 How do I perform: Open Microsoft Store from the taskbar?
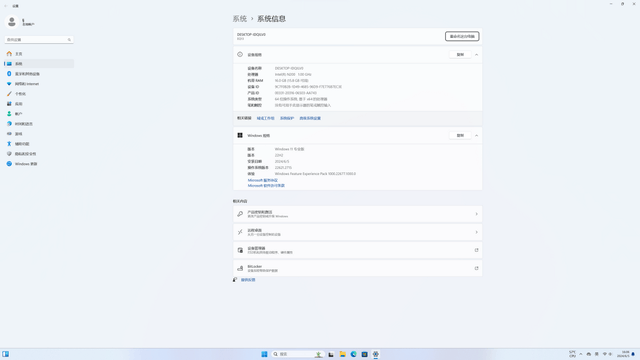click(364, 354)
